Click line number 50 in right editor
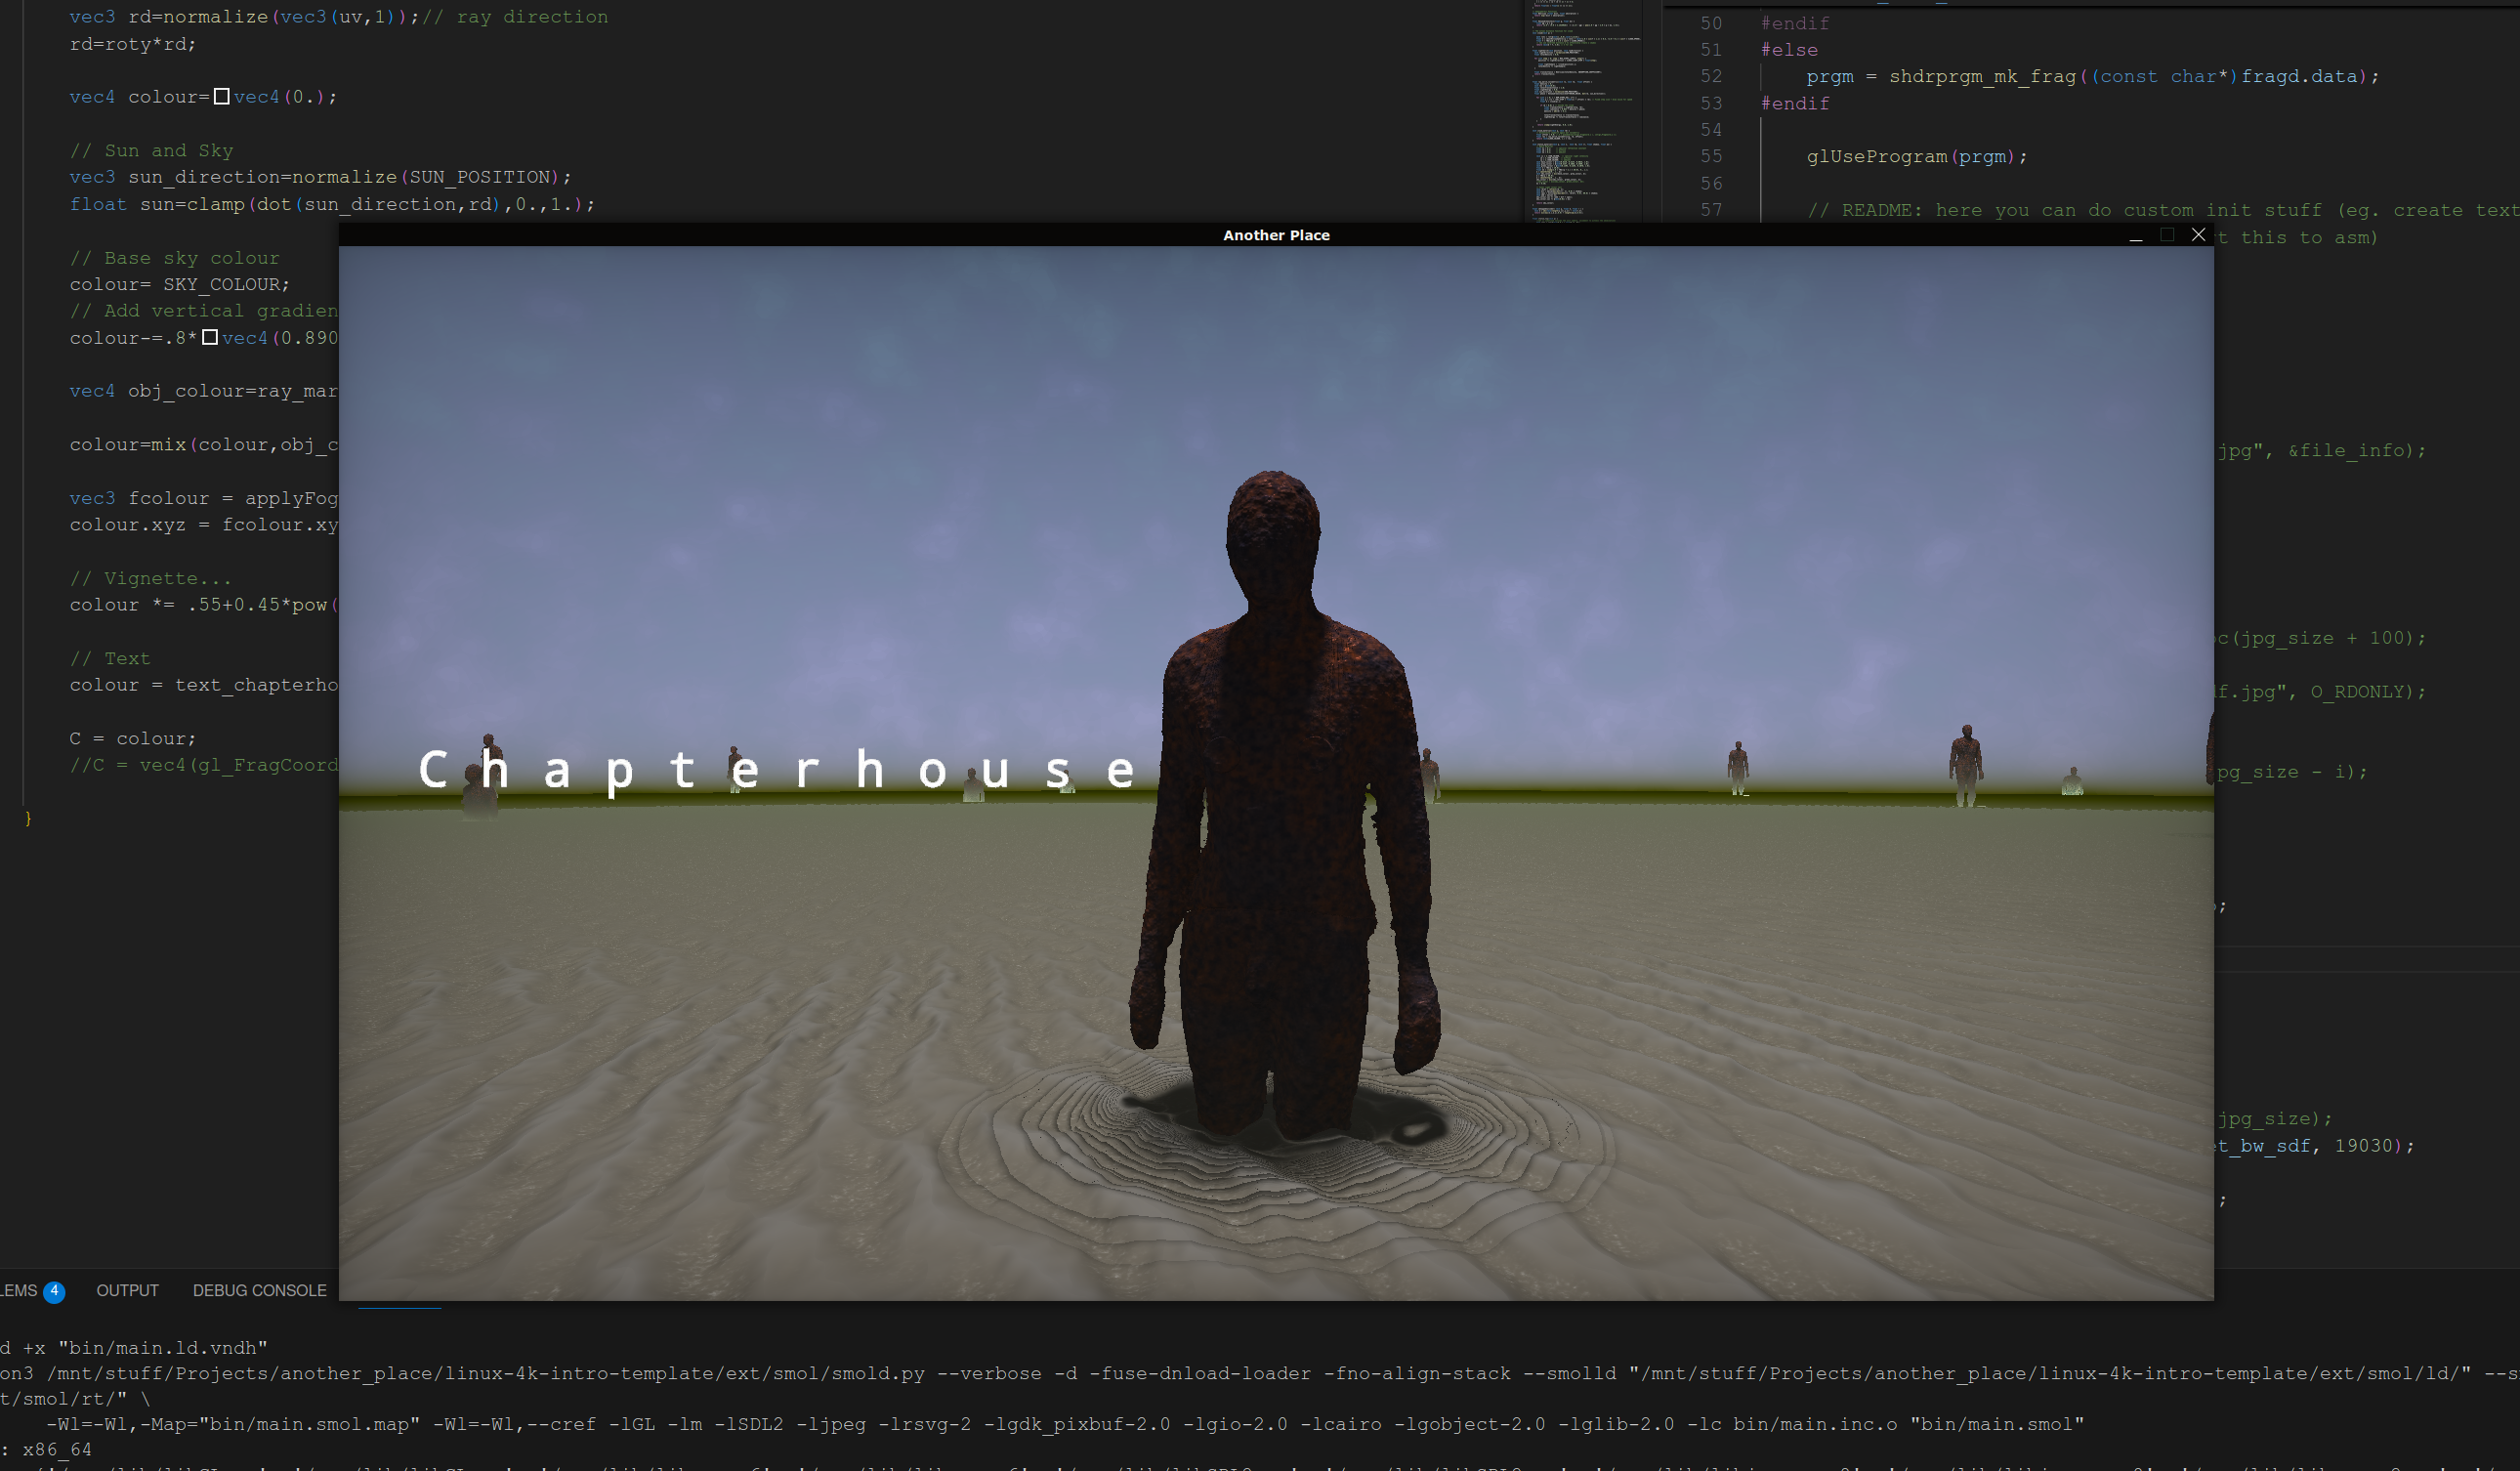The height and width of the screenshot is (1471, 2520). (1711, 23)
